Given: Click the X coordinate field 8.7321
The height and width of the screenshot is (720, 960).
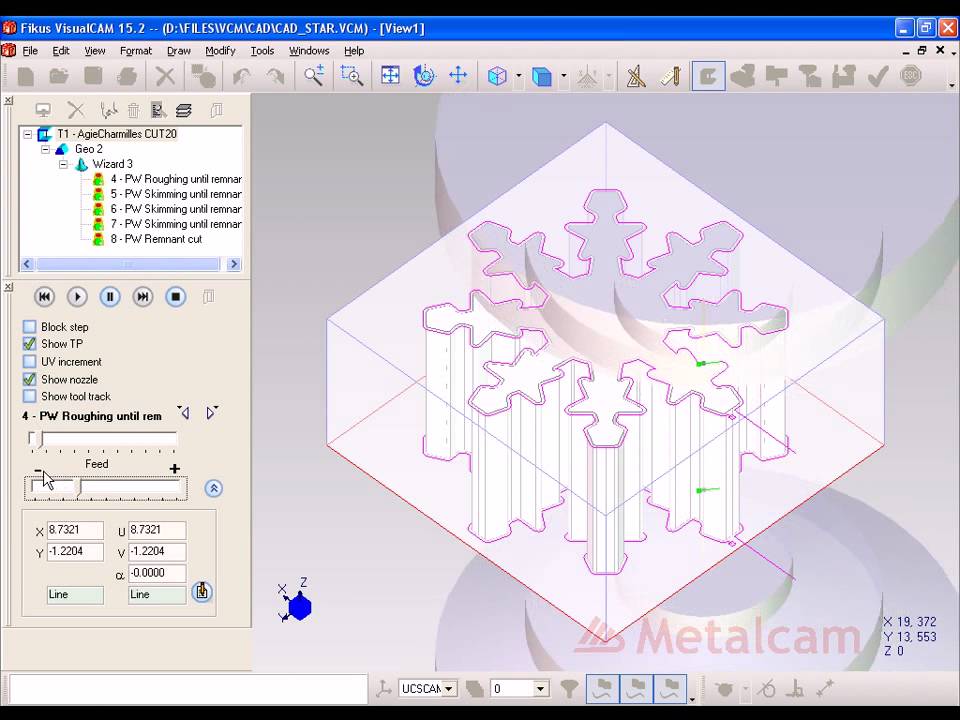Looking at the screenshot, I should (75, 530).
